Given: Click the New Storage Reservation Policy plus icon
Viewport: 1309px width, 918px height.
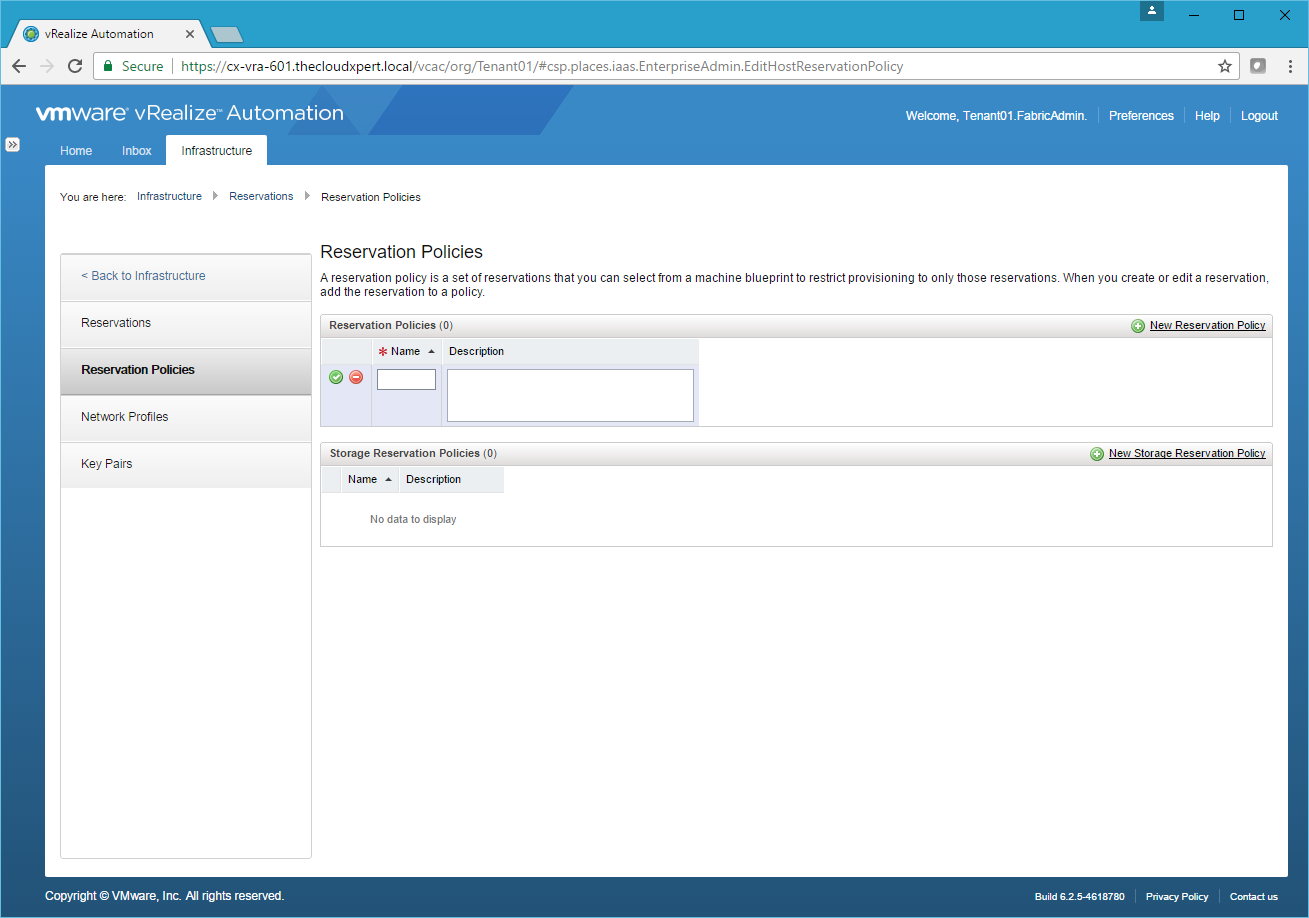Looking at the screenshot, I should click(x=1097, y=454).
